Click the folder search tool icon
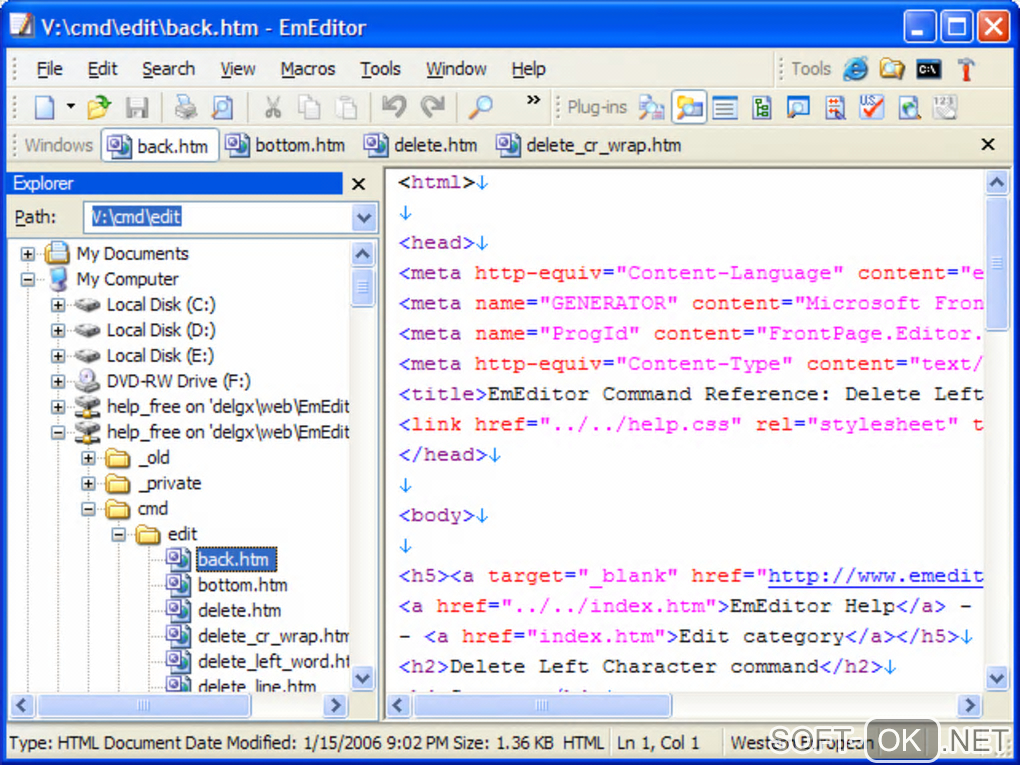 click(x=892, y=68)
